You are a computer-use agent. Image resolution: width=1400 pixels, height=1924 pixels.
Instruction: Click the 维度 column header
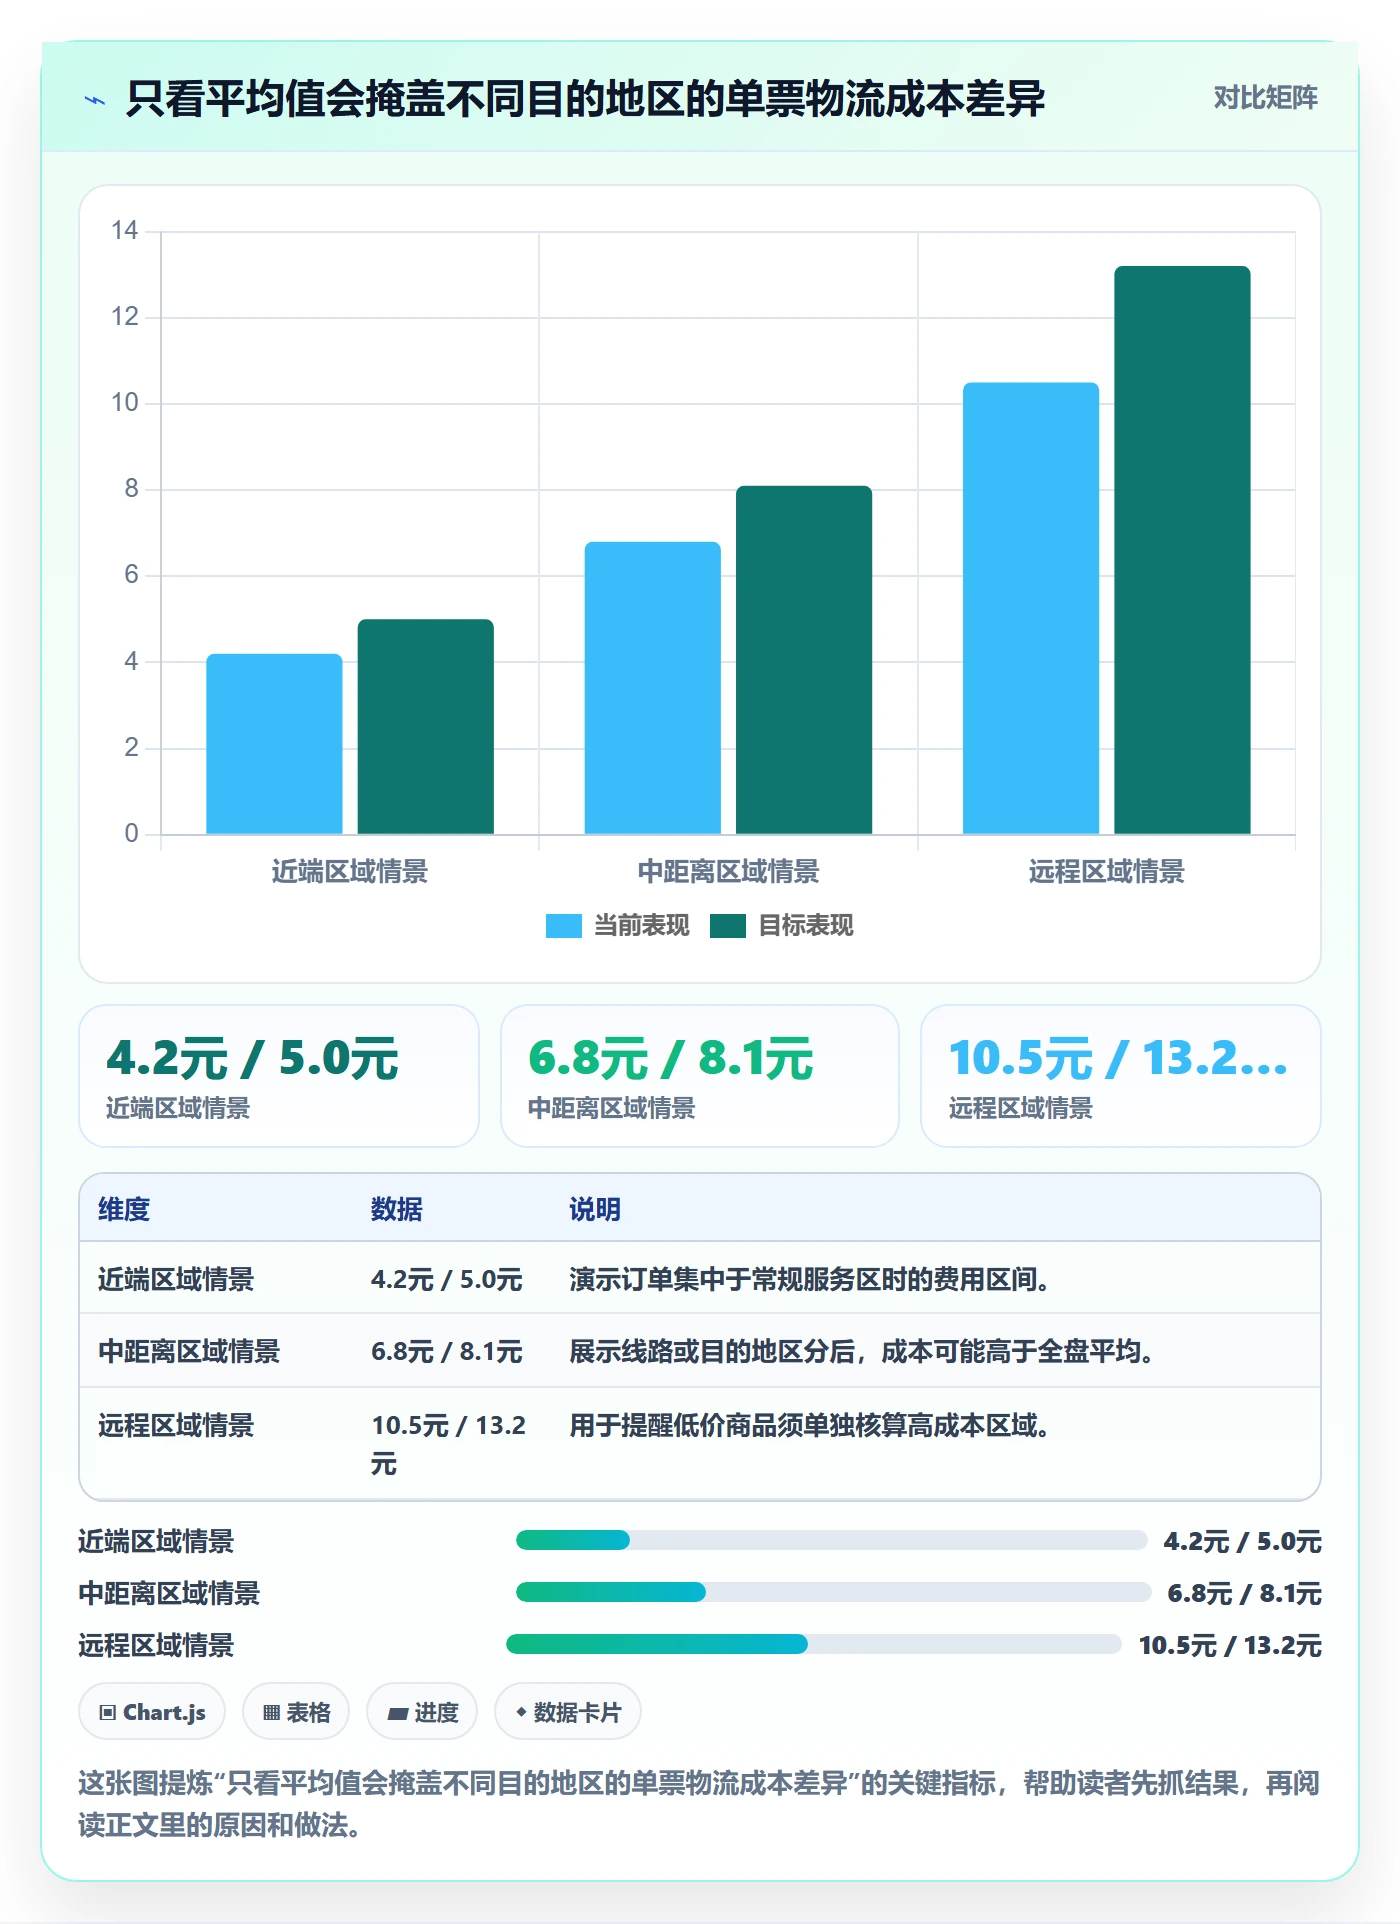[124, 1209]
